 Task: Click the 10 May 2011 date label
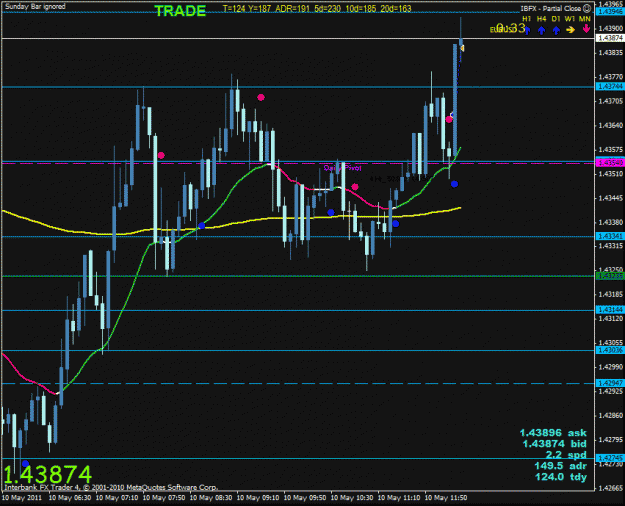(22, 498)
